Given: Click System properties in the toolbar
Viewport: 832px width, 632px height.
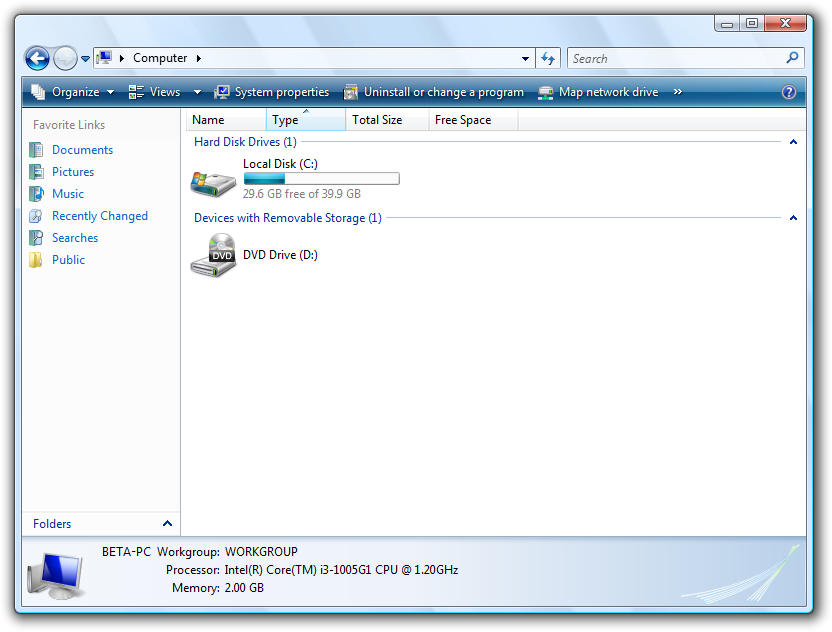Looking at the screenshot, I should [x=272, y=92].
